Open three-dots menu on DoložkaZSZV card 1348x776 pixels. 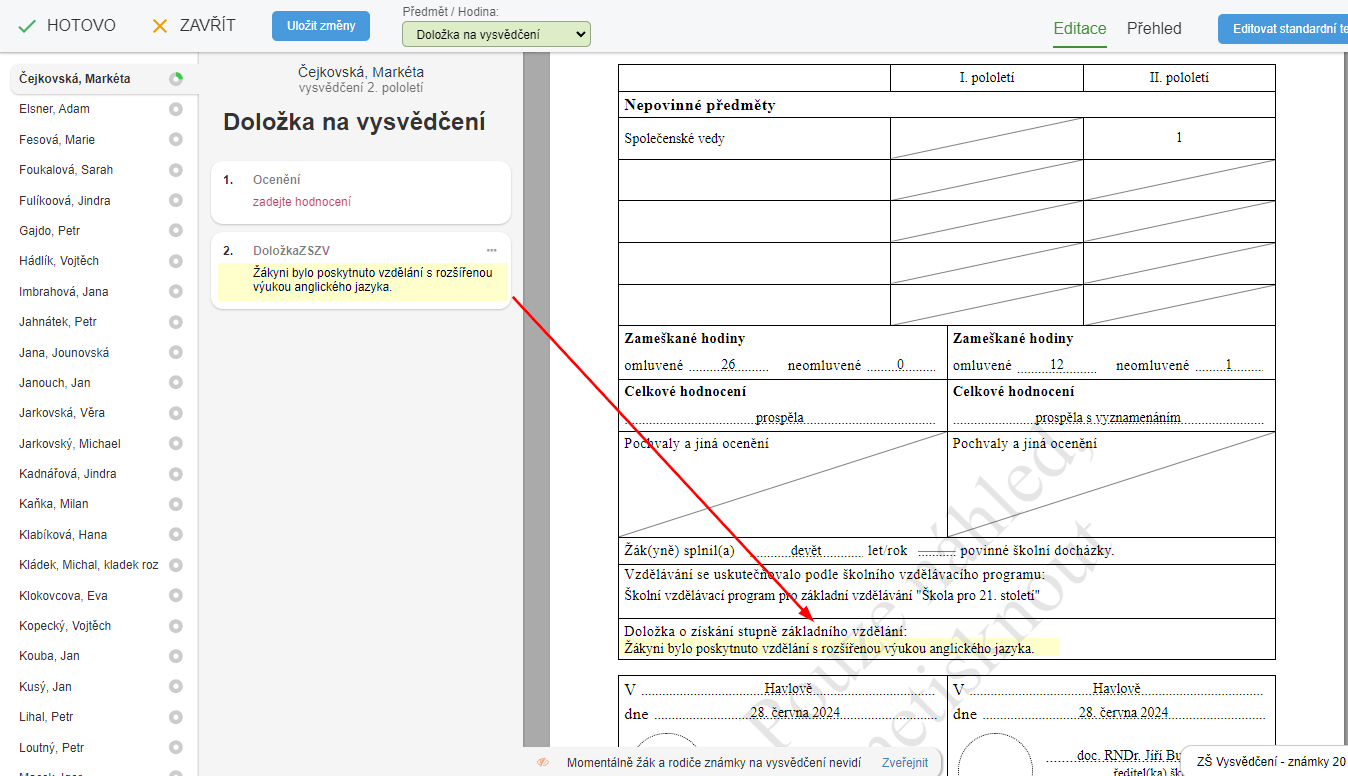pyautogui.click(x=492, y=250)
